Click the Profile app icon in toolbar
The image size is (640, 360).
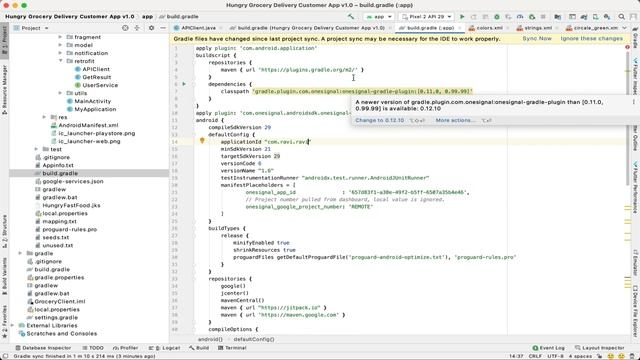520,17
